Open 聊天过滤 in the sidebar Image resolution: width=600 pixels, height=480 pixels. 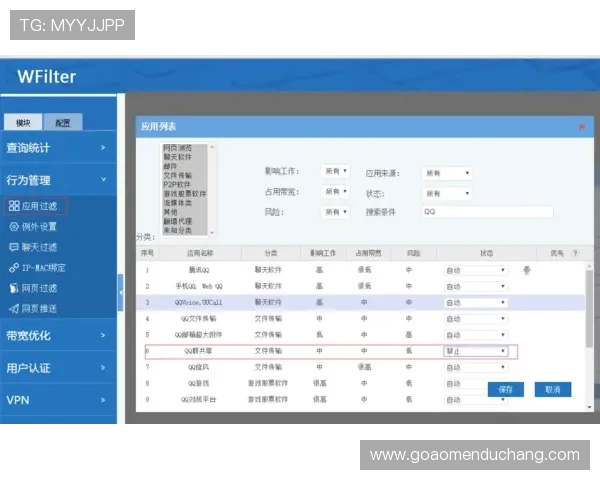coord(33,247)
